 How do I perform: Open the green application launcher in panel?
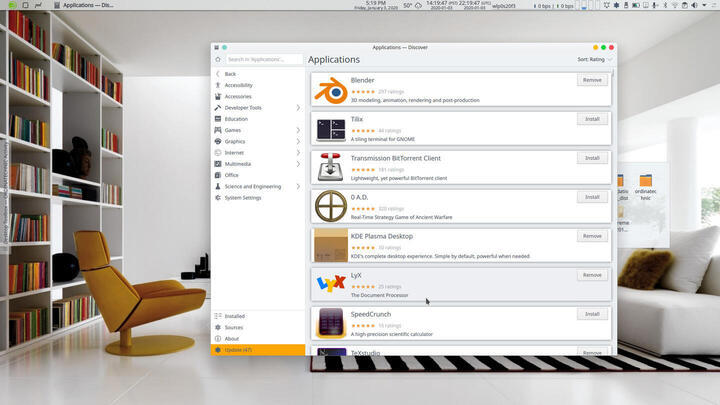(x=12, y=5)
